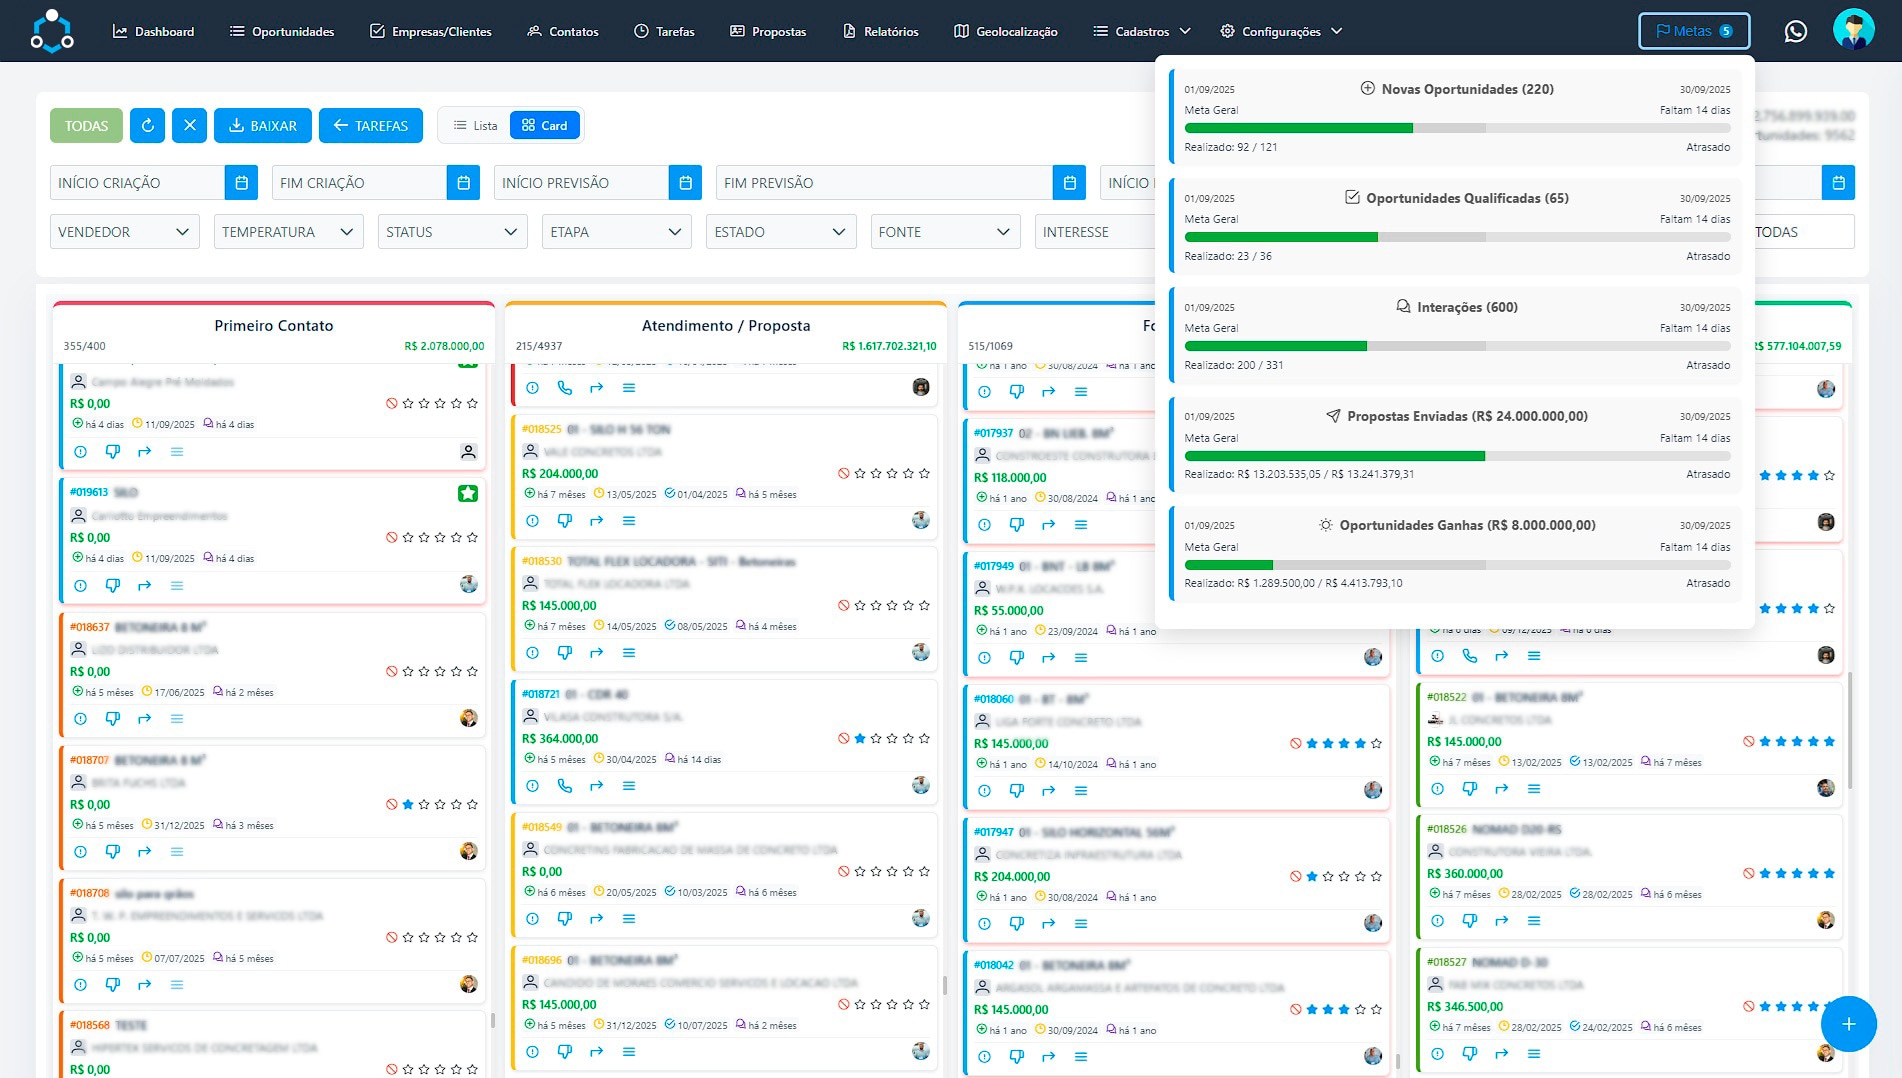
Task: Open the Oportunidades menu
Action: 282,32
